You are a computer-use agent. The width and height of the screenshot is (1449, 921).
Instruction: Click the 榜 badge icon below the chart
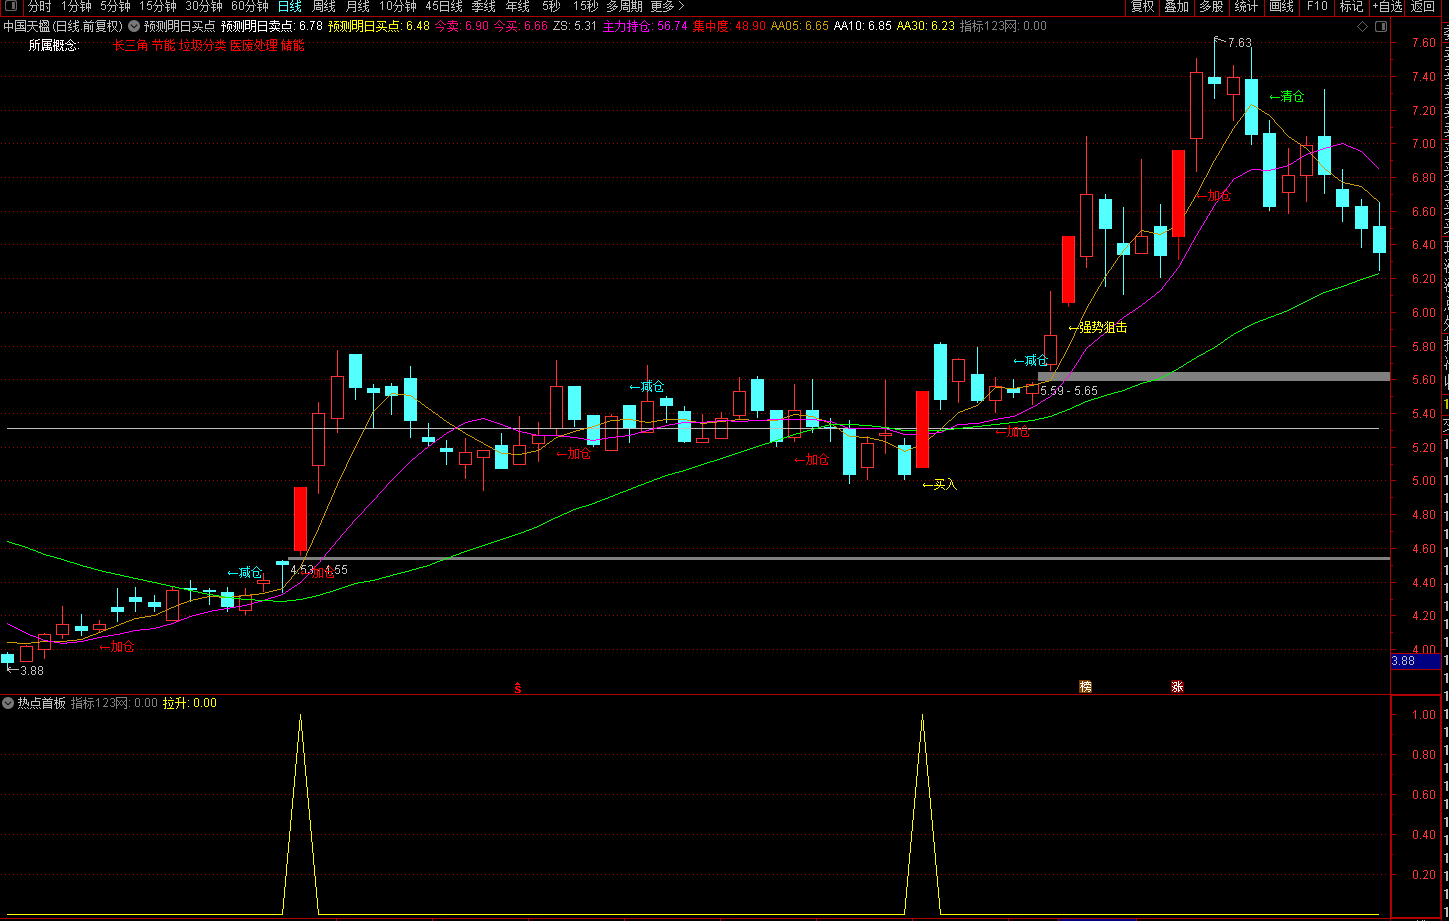coord(1085,687)
